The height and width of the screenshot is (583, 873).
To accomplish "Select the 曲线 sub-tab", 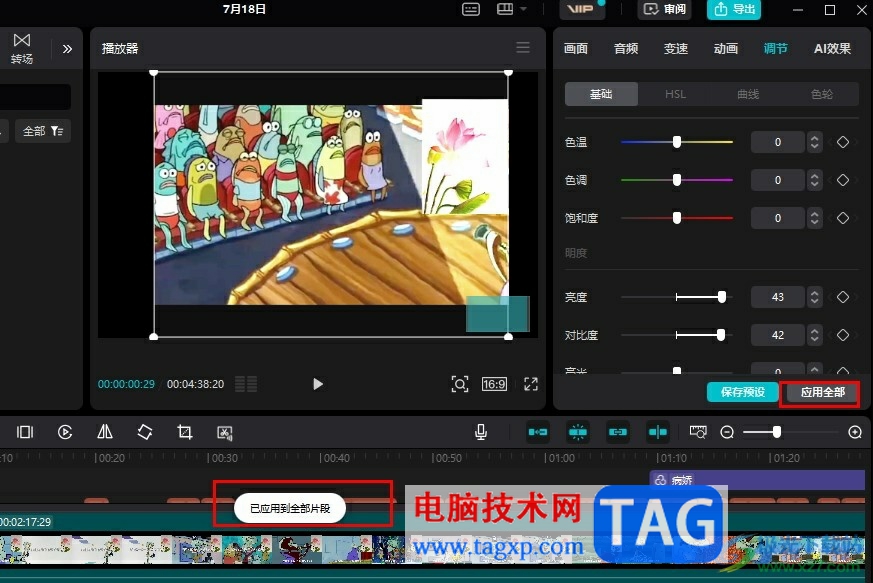I will click(x=748, y=94).
